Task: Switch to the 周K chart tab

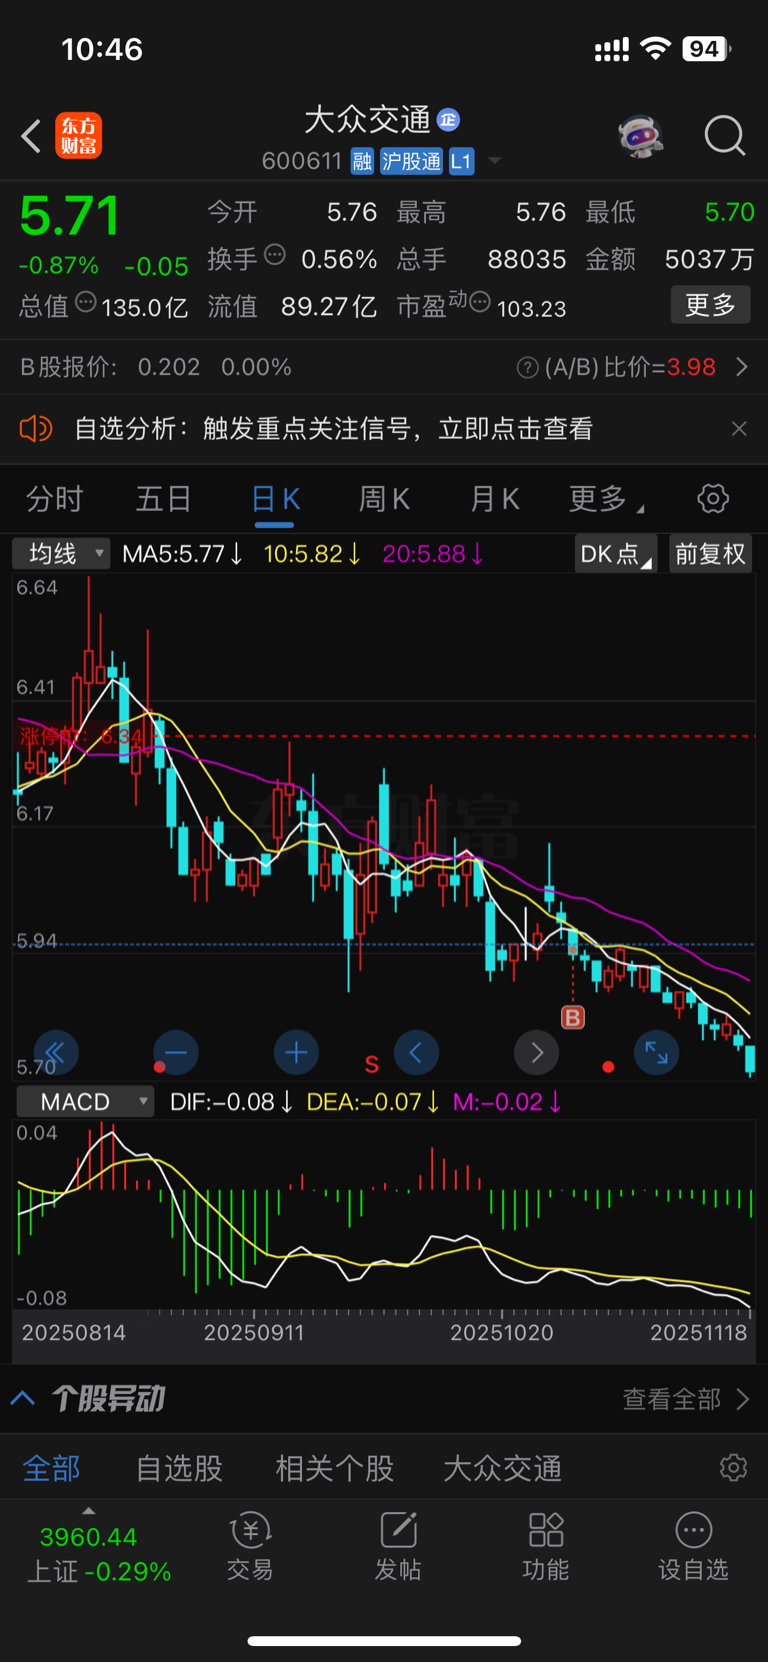Action: (384, 498)
